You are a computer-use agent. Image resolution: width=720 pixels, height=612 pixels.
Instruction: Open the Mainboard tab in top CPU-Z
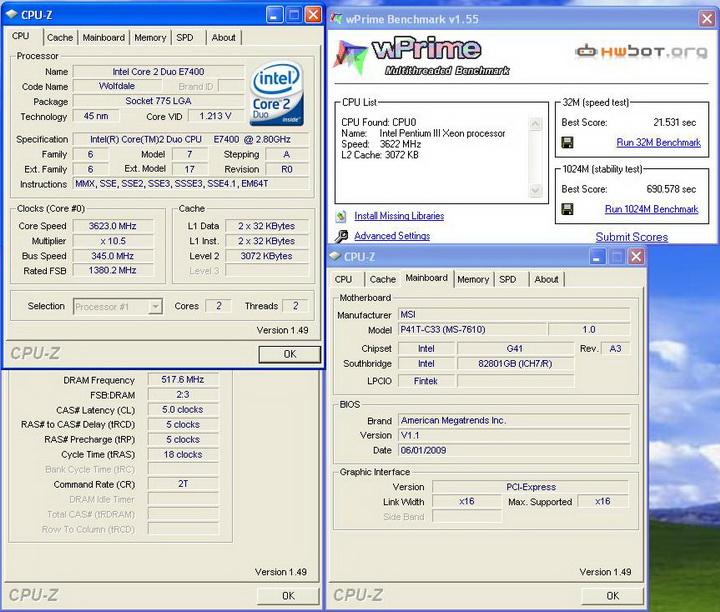tap(104, 38)
